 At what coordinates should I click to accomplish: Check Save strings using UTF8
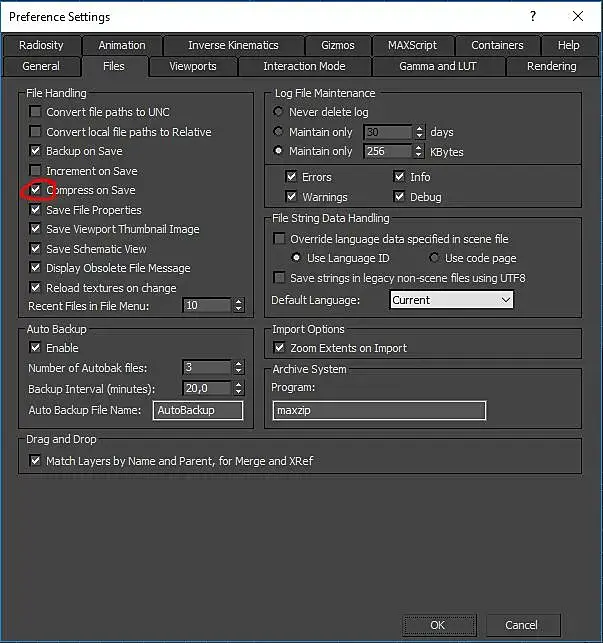[x=279, y=278]
